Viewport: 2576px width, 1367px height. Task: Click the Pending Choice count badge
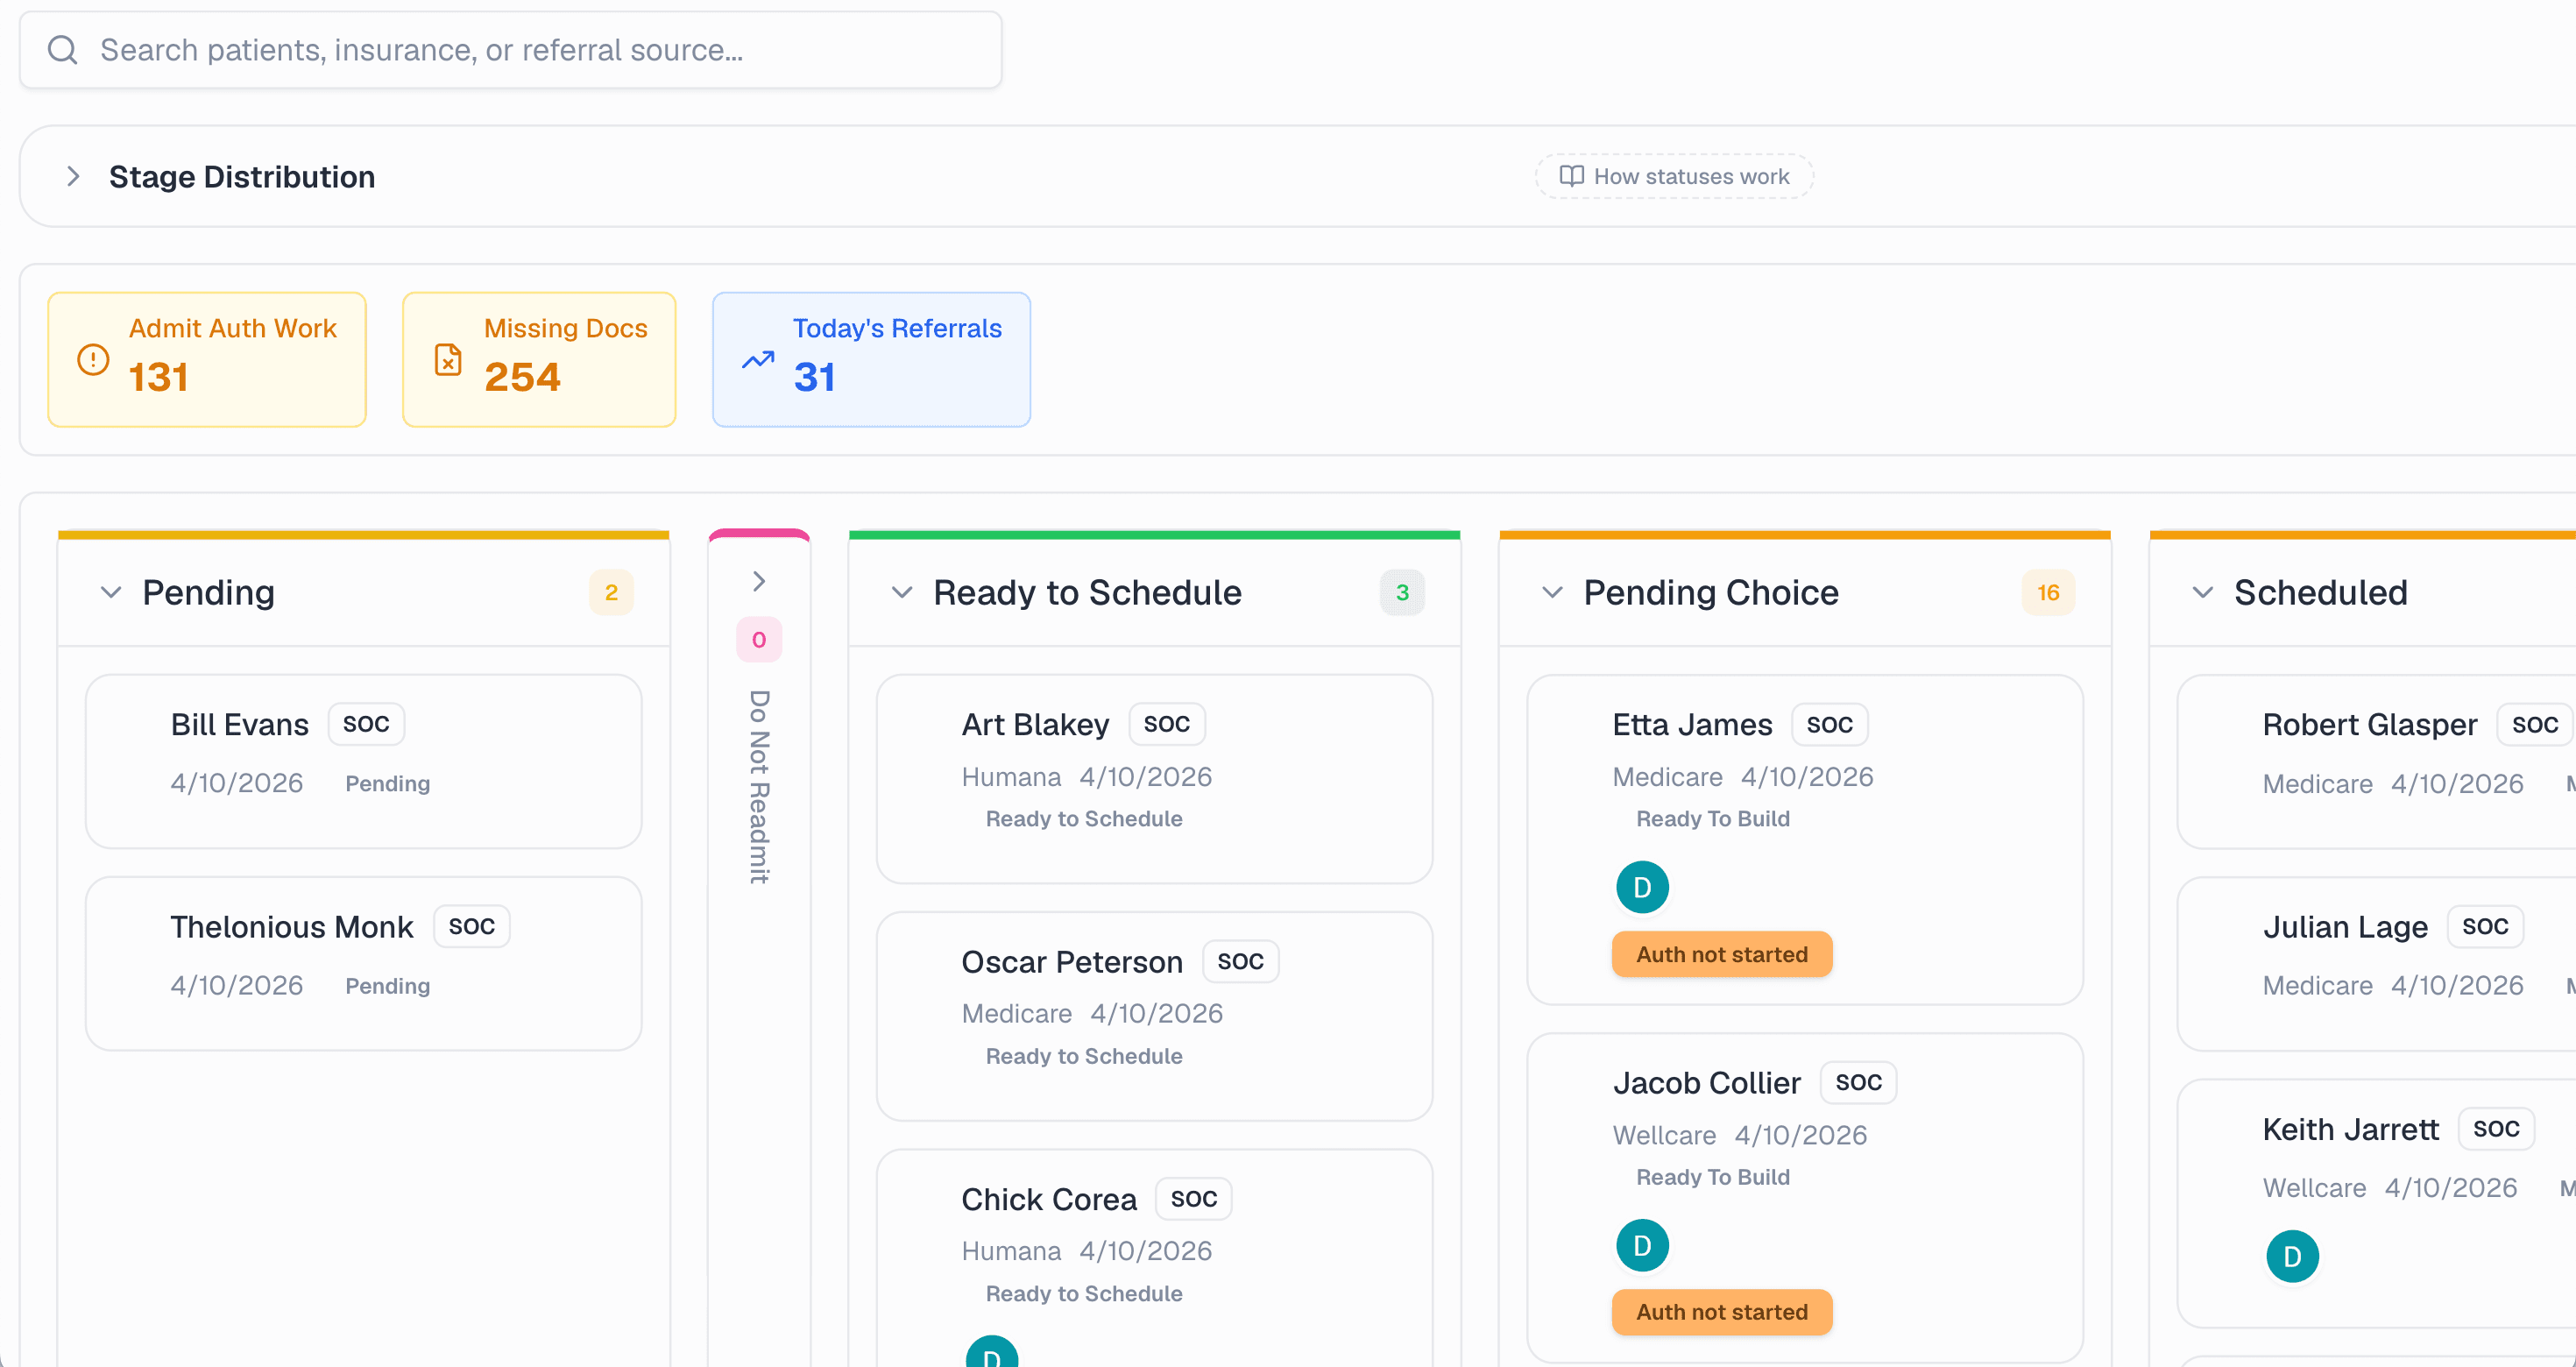2048,593
